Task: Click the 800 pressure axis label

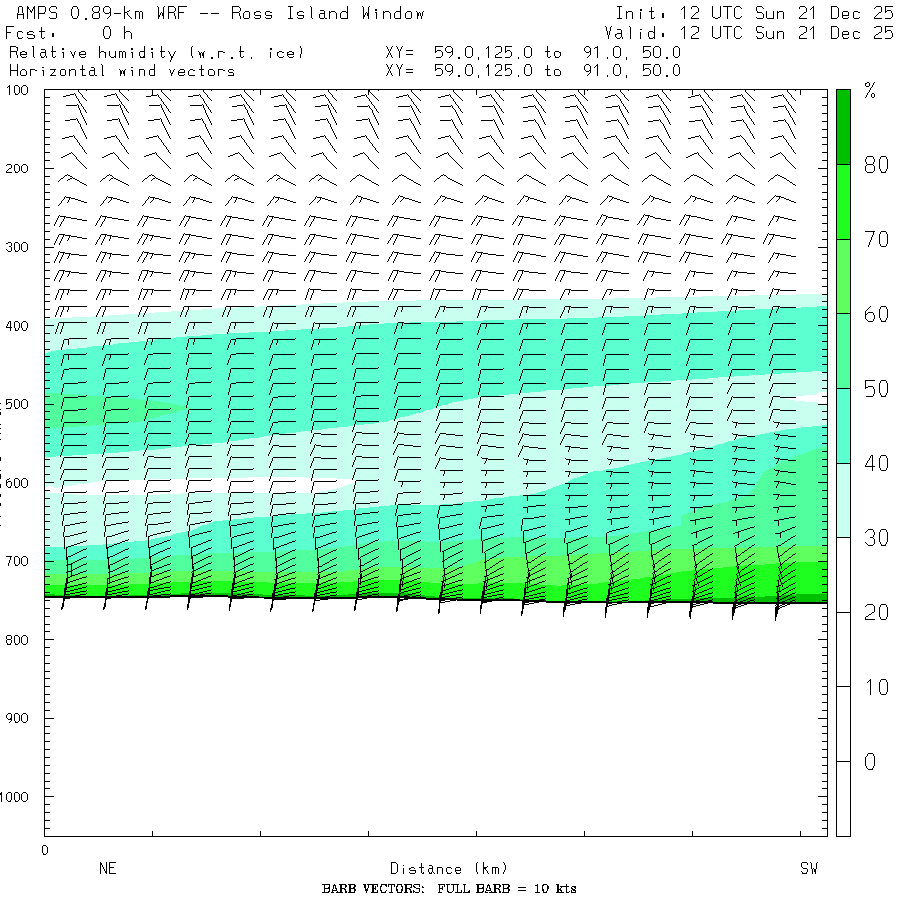Action: coord(17,640)
